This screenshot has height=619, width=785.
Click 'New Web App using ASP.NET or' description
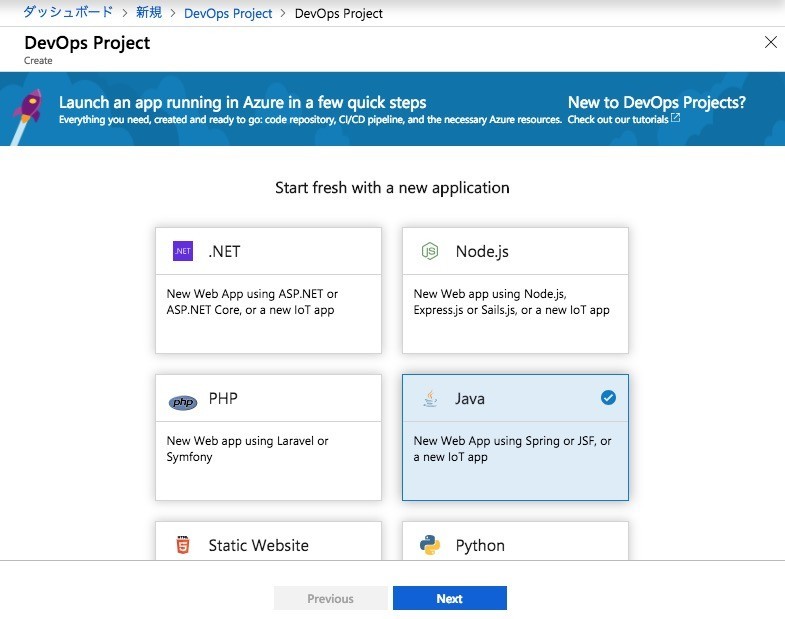pos(252,293)
